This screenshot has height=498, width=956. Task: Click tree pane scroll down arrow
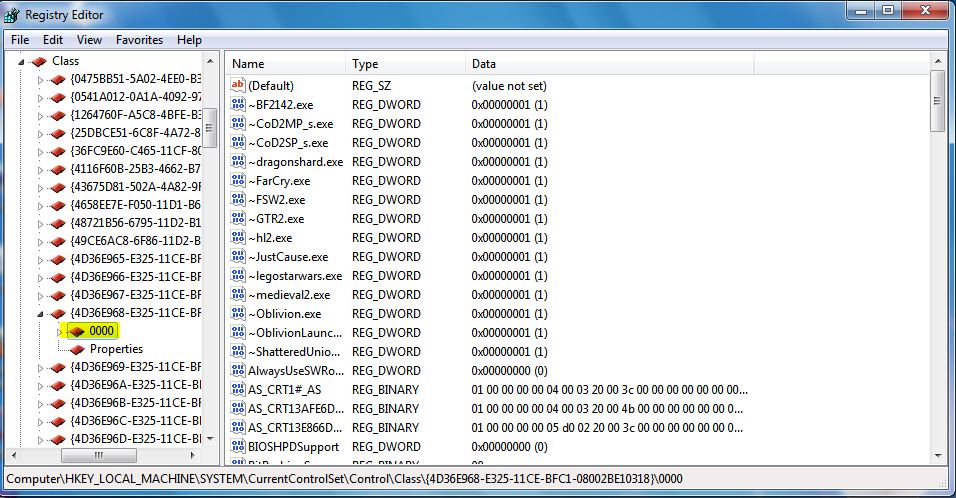pos(210,439)
